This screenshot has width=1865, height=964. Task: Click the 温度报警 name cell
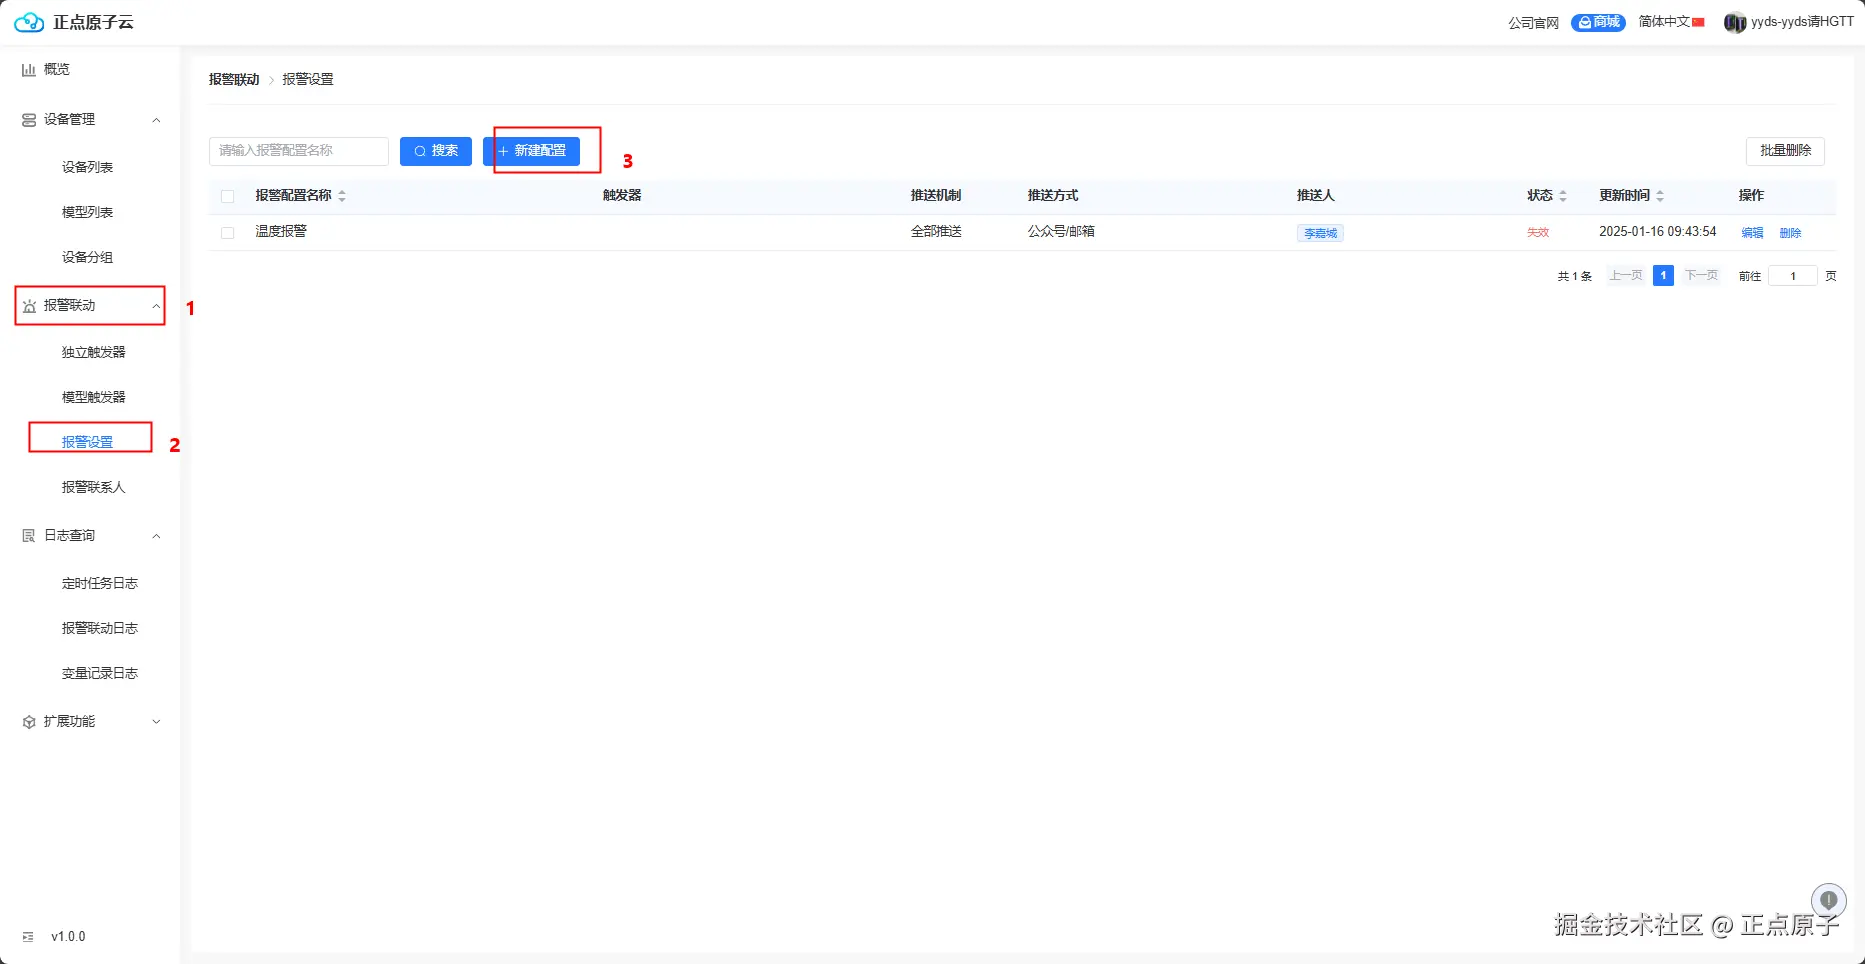coord(281,232)
